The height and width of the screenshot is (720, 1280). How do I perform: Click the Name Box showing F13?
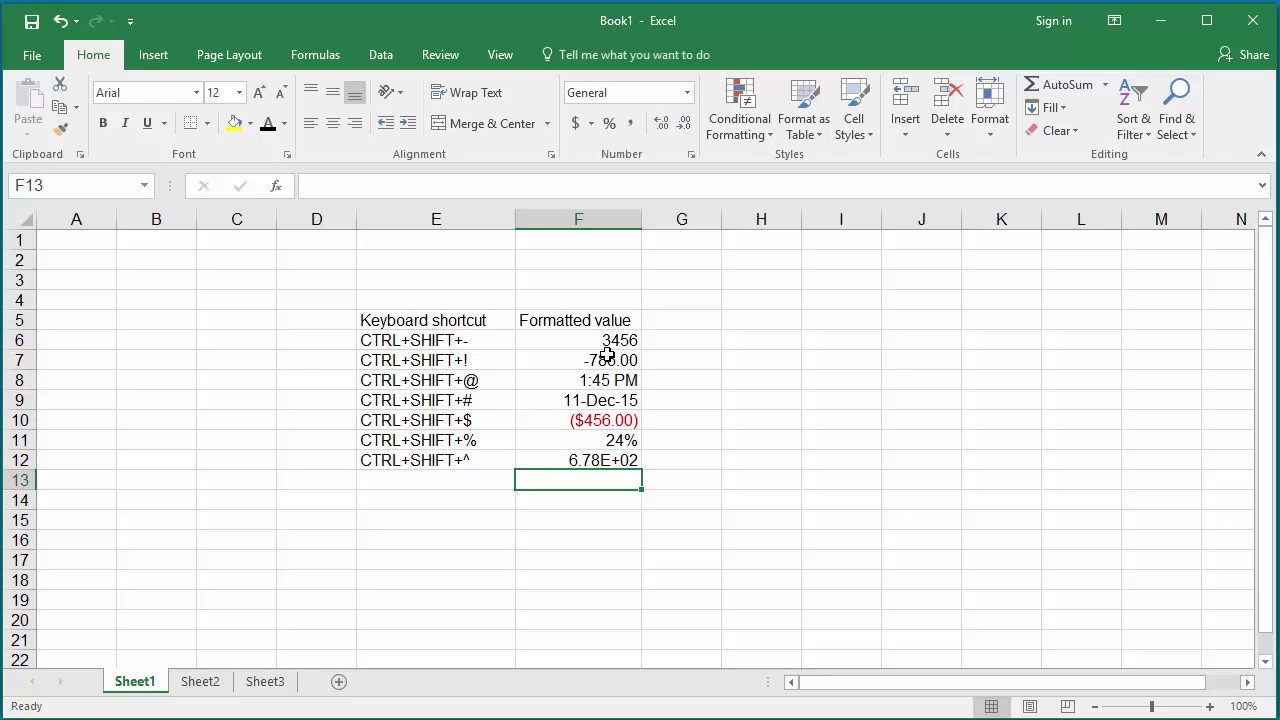(73, 186)
